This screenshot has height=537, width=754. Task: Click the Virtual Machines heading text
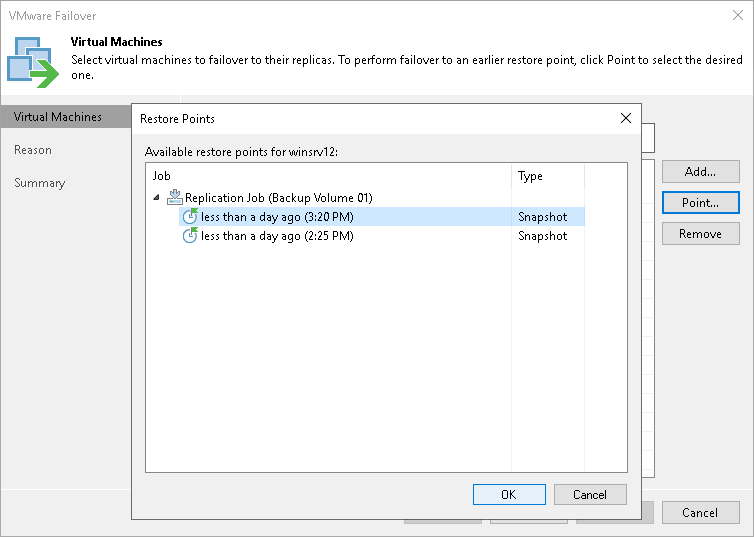pyautogui.click(x=116, y=42)
